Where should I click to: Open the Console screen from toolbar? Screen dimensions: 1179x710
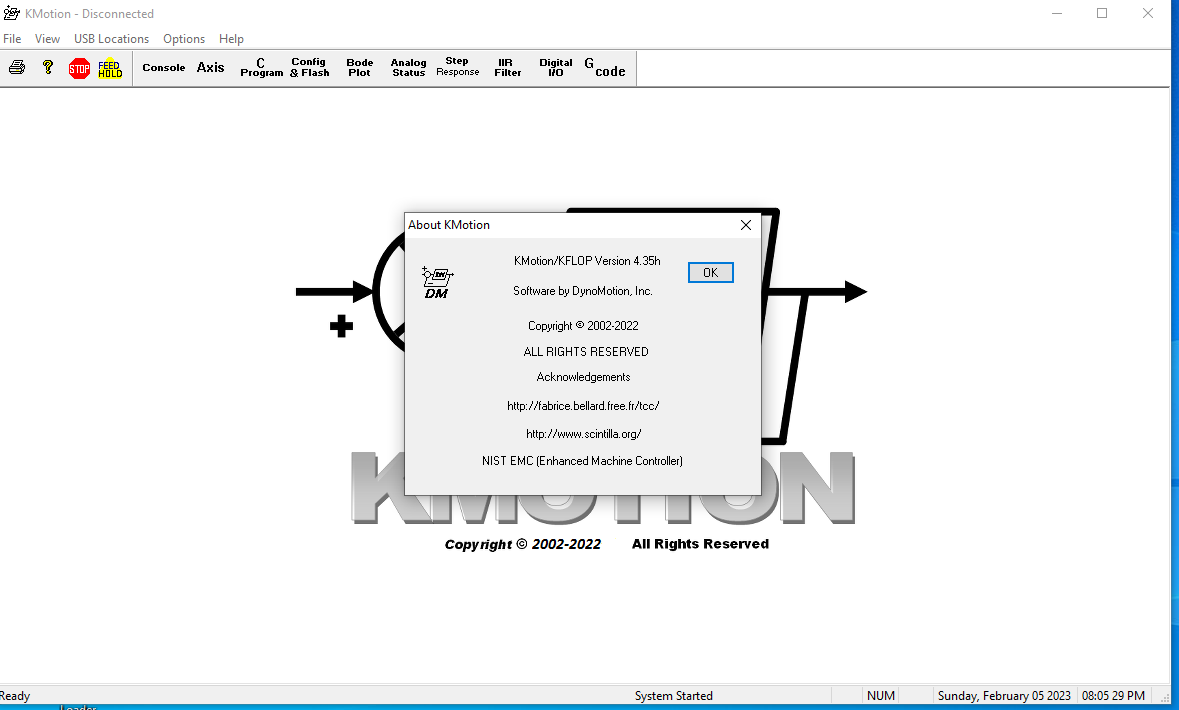point(164,68)
